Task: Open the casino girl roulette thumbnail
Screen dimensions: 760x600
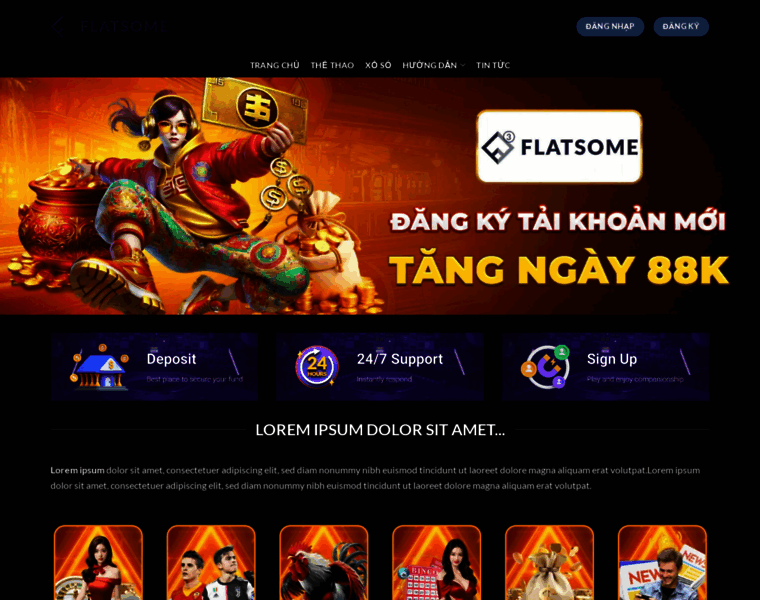Action: 98,562
